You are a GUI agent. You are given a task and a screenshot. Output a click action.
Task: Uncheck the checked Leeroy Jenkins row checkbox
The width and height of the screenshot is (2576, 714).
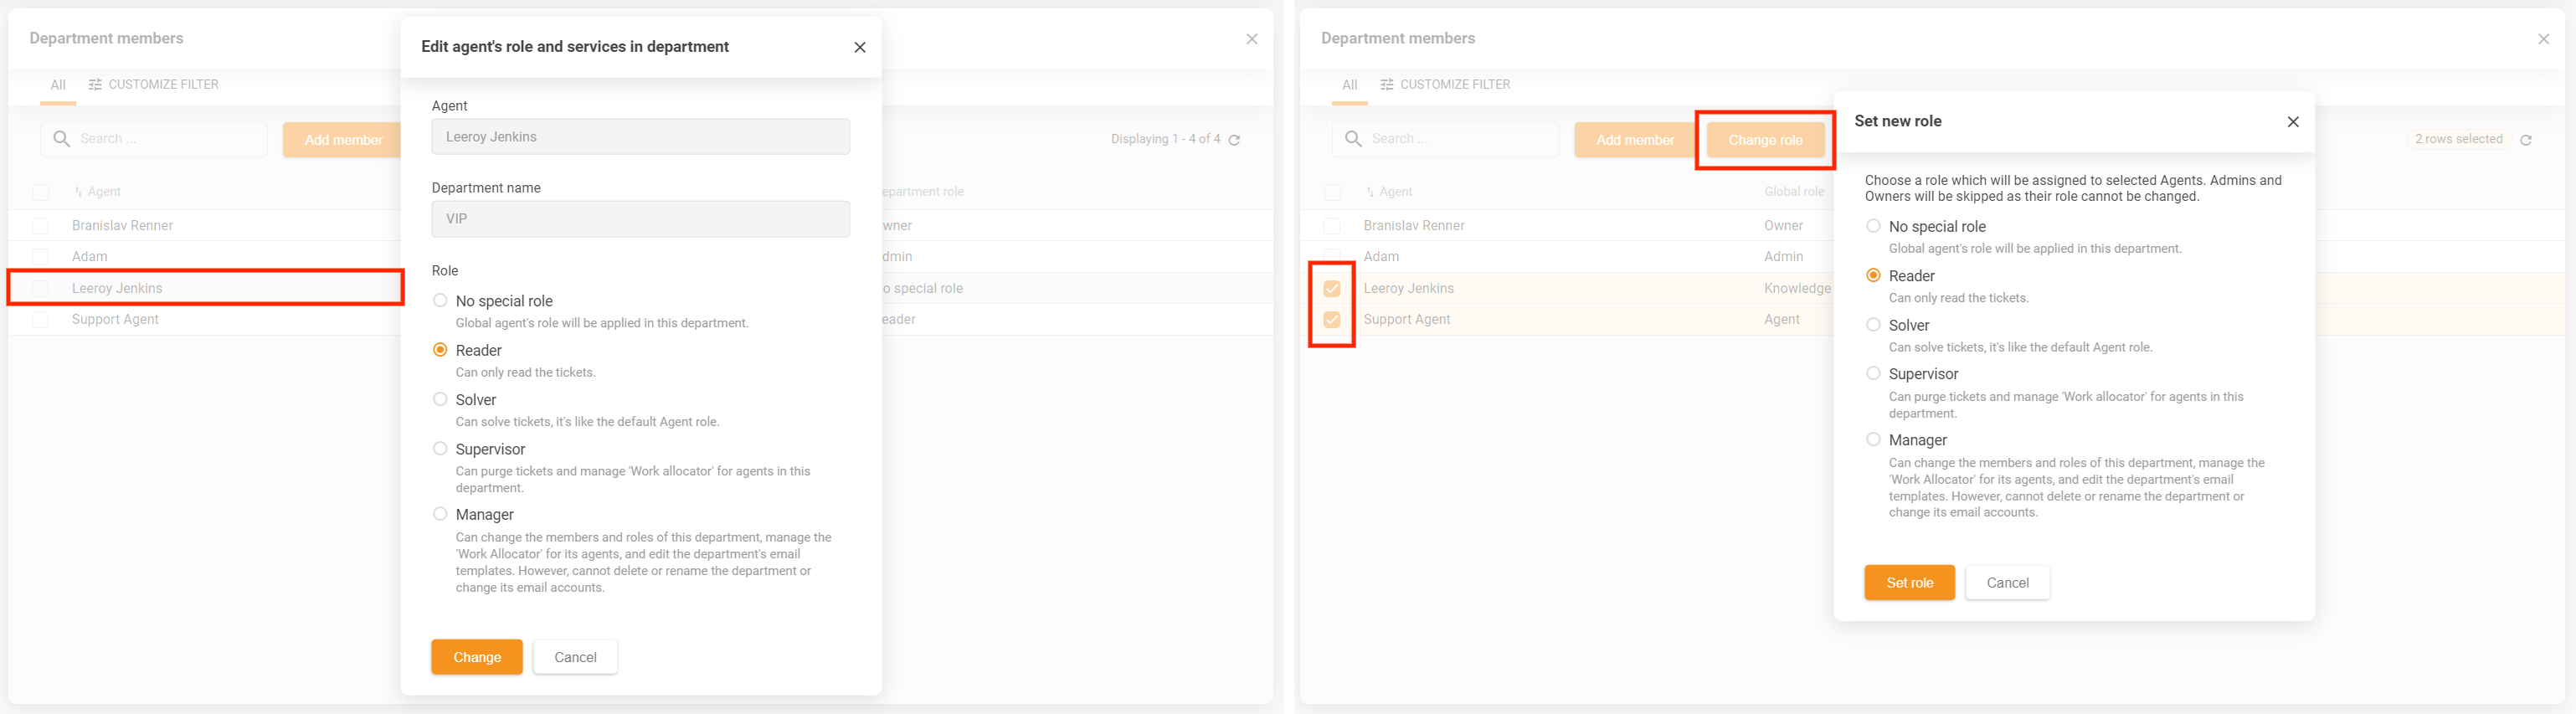click(1331, 289)
